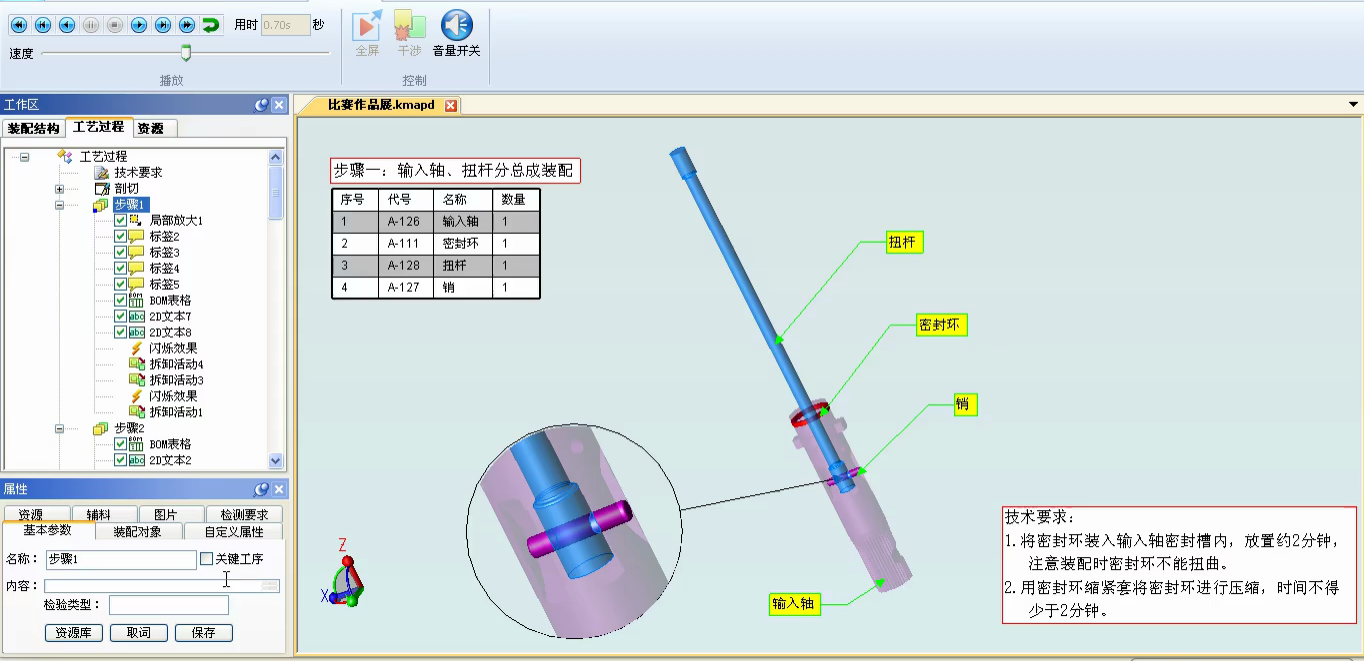Click the 资源库 button
1364x662 pixels.
[74, 633]
